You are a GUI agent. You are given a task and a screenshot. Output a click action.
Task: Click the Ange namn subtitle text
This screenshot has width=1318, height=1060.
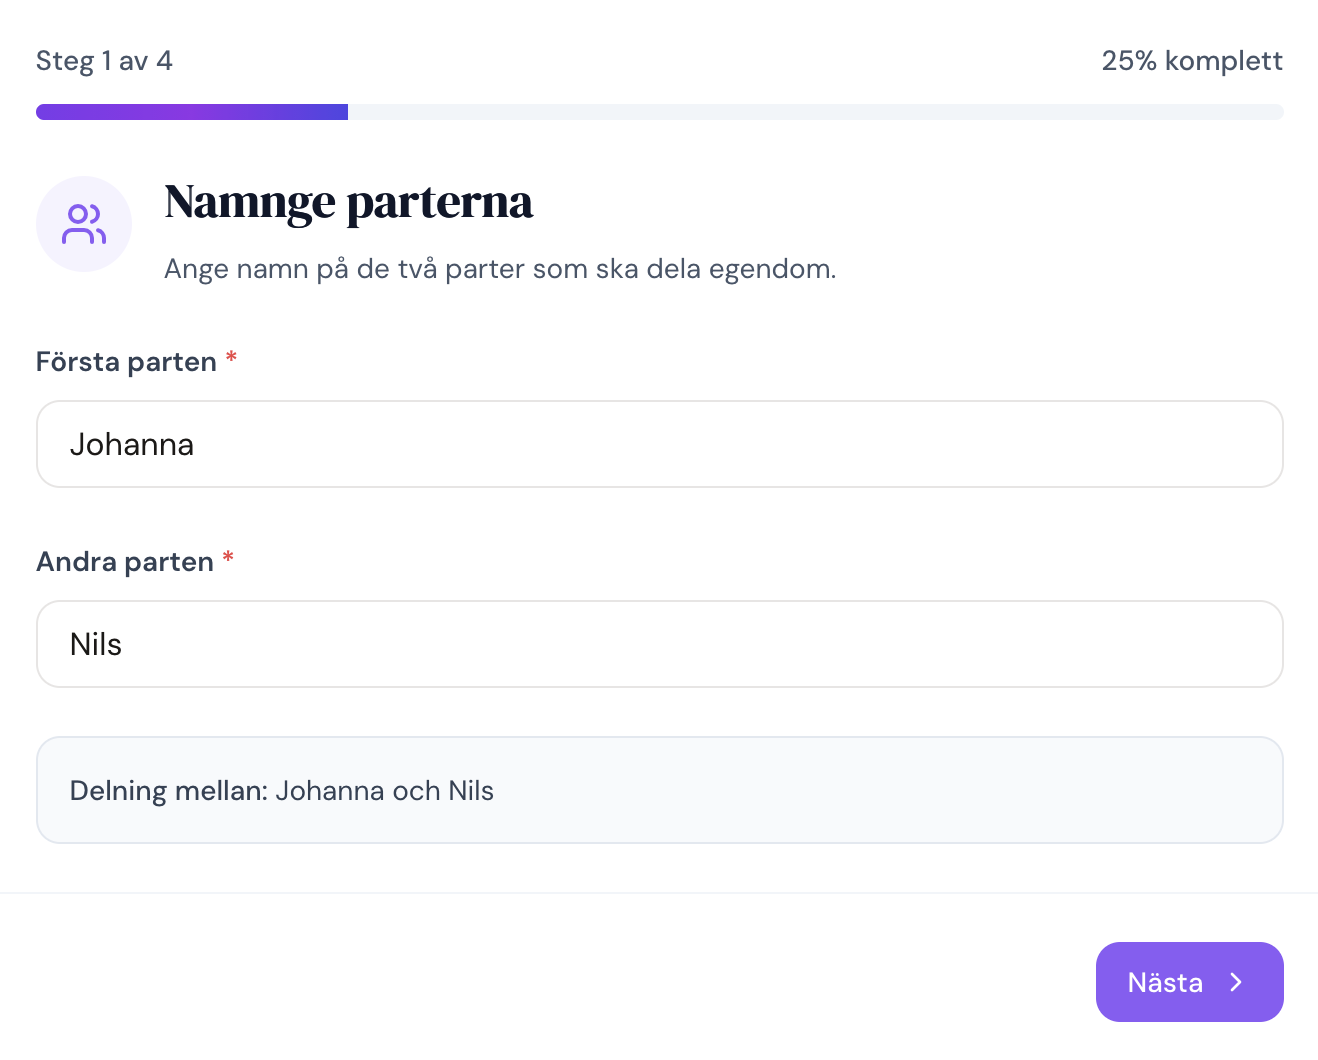tap(499, 268)
